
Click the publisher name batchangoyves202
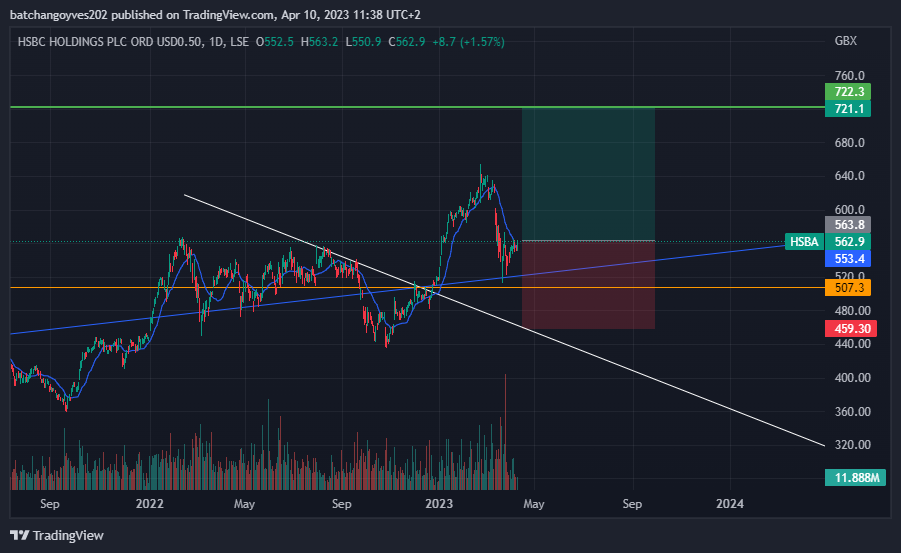[x=59, y=15]
